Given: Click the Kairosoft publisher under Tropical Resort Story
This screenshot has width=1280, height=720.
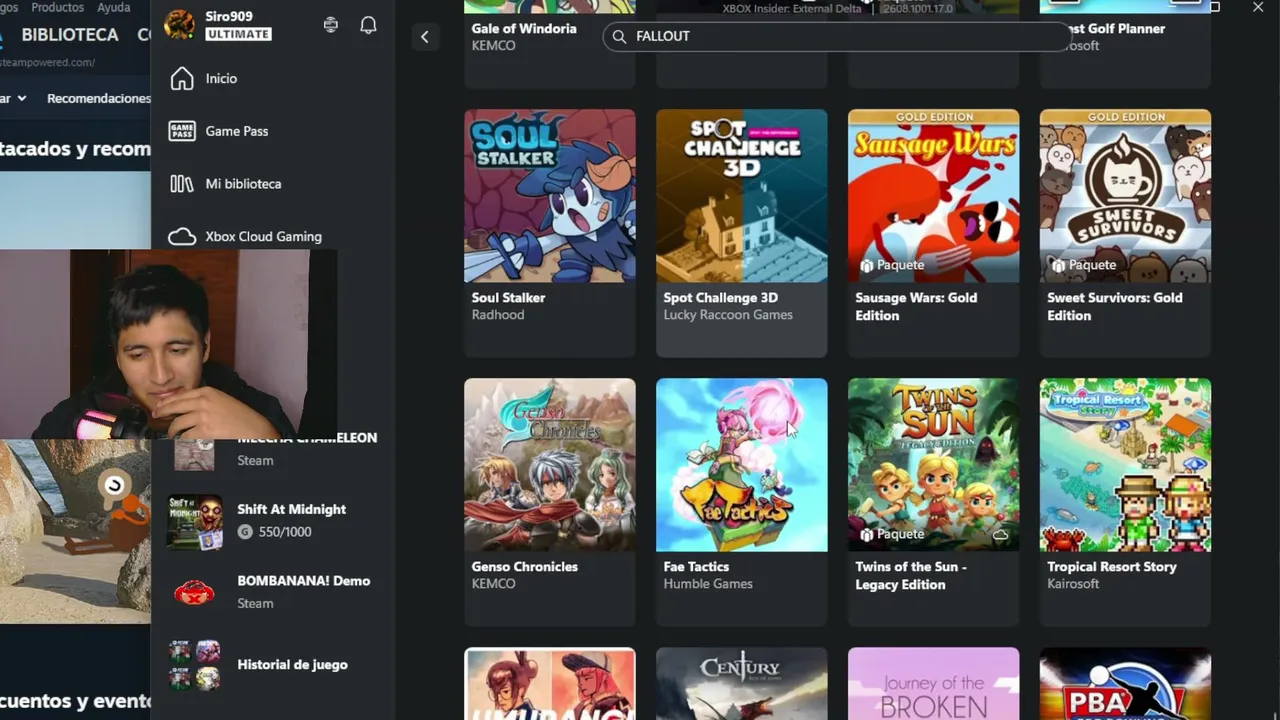Looking at the screenshot, I should pyautogui.click(x=1073, y=584).
